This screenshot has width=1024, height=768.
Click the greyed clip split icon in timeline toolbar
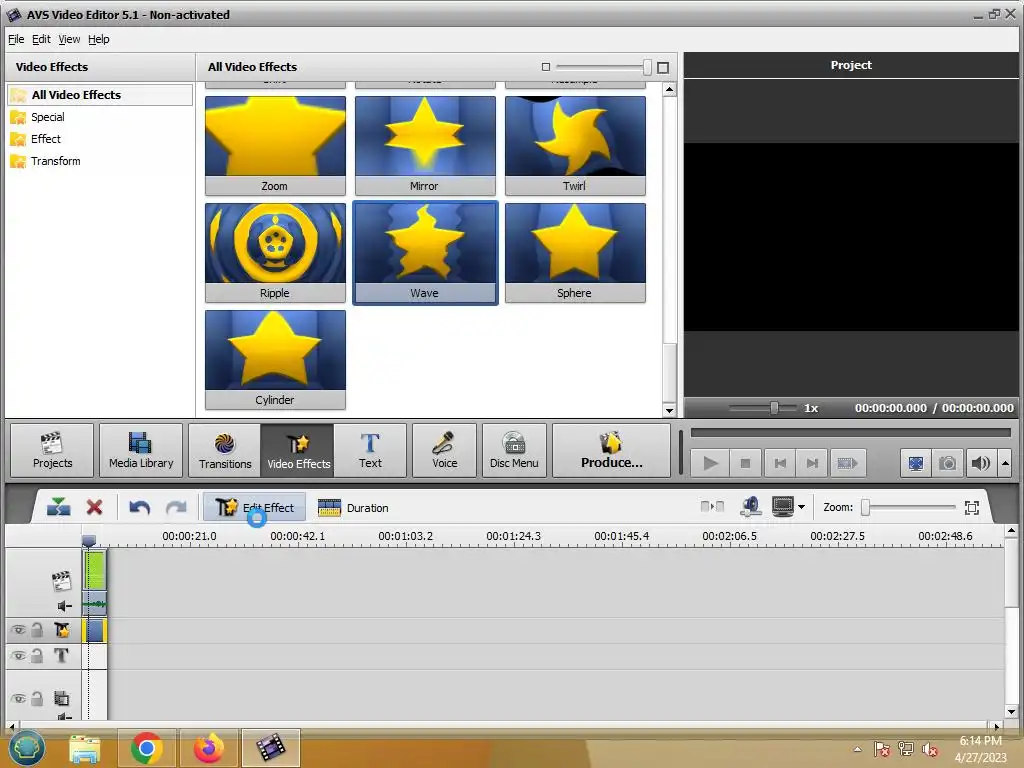click(x=712, y=507)
